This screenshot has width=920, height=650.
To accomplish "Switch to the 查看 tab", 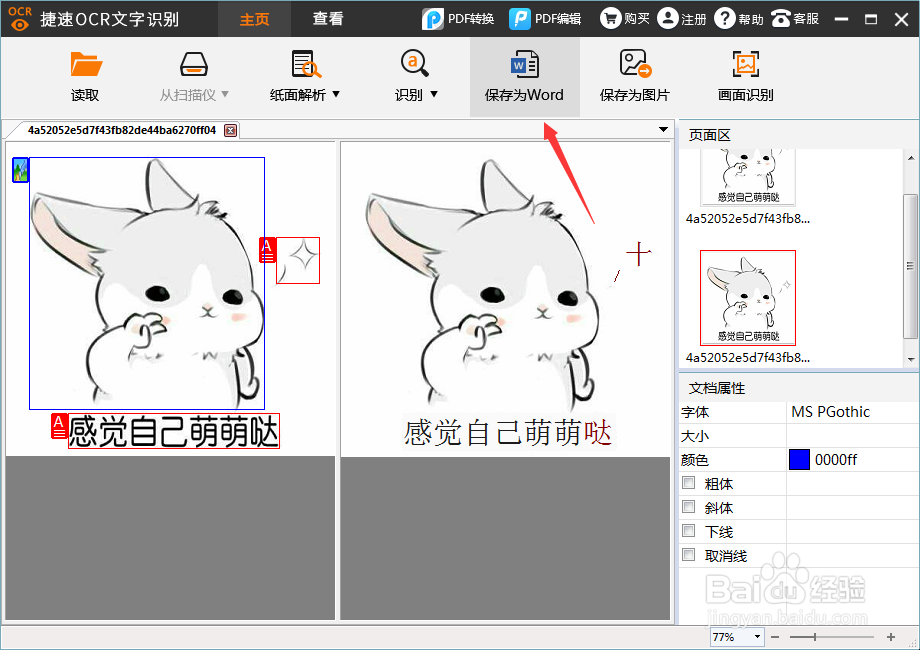I will pos(327,19).
